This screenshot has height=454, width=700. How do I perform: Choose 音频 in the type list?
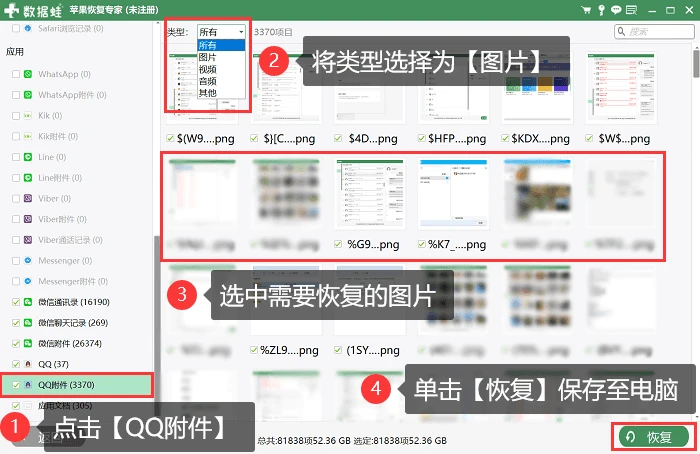221,81
